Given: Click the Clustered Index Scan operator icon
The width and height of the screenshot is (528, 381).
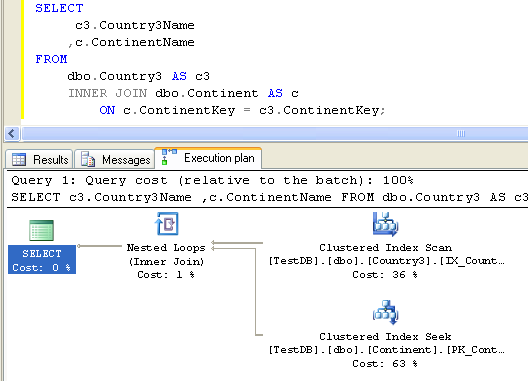Looking at the screenshot, I should [386, 224].
